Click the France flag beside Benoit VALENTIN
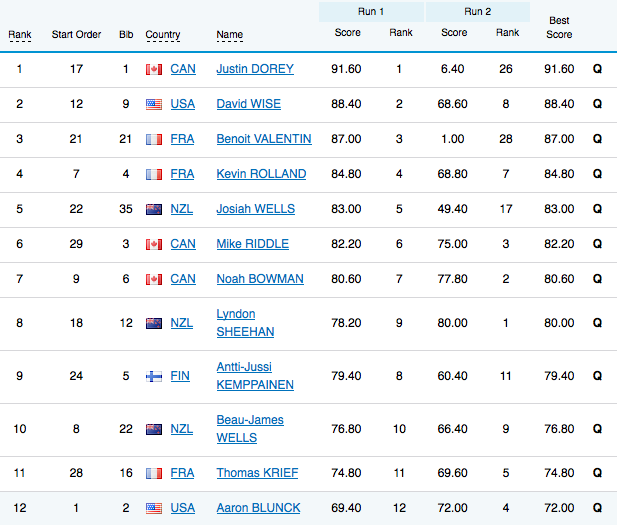The image size is (617, 525). pyautogui.click(x=154, y=139)
